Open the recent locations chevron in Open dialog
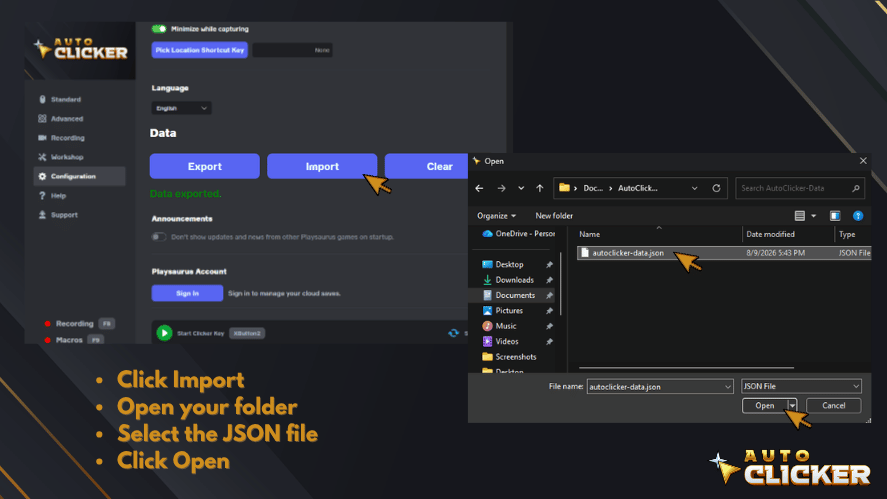887x499 pixels. (x=521, y=188)
